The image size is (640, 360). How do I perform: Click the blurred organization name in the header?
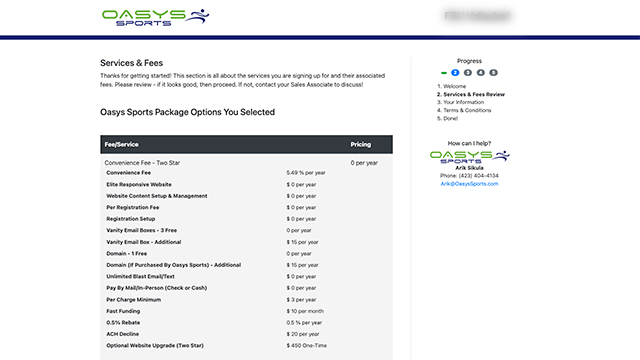click(477, 16)
